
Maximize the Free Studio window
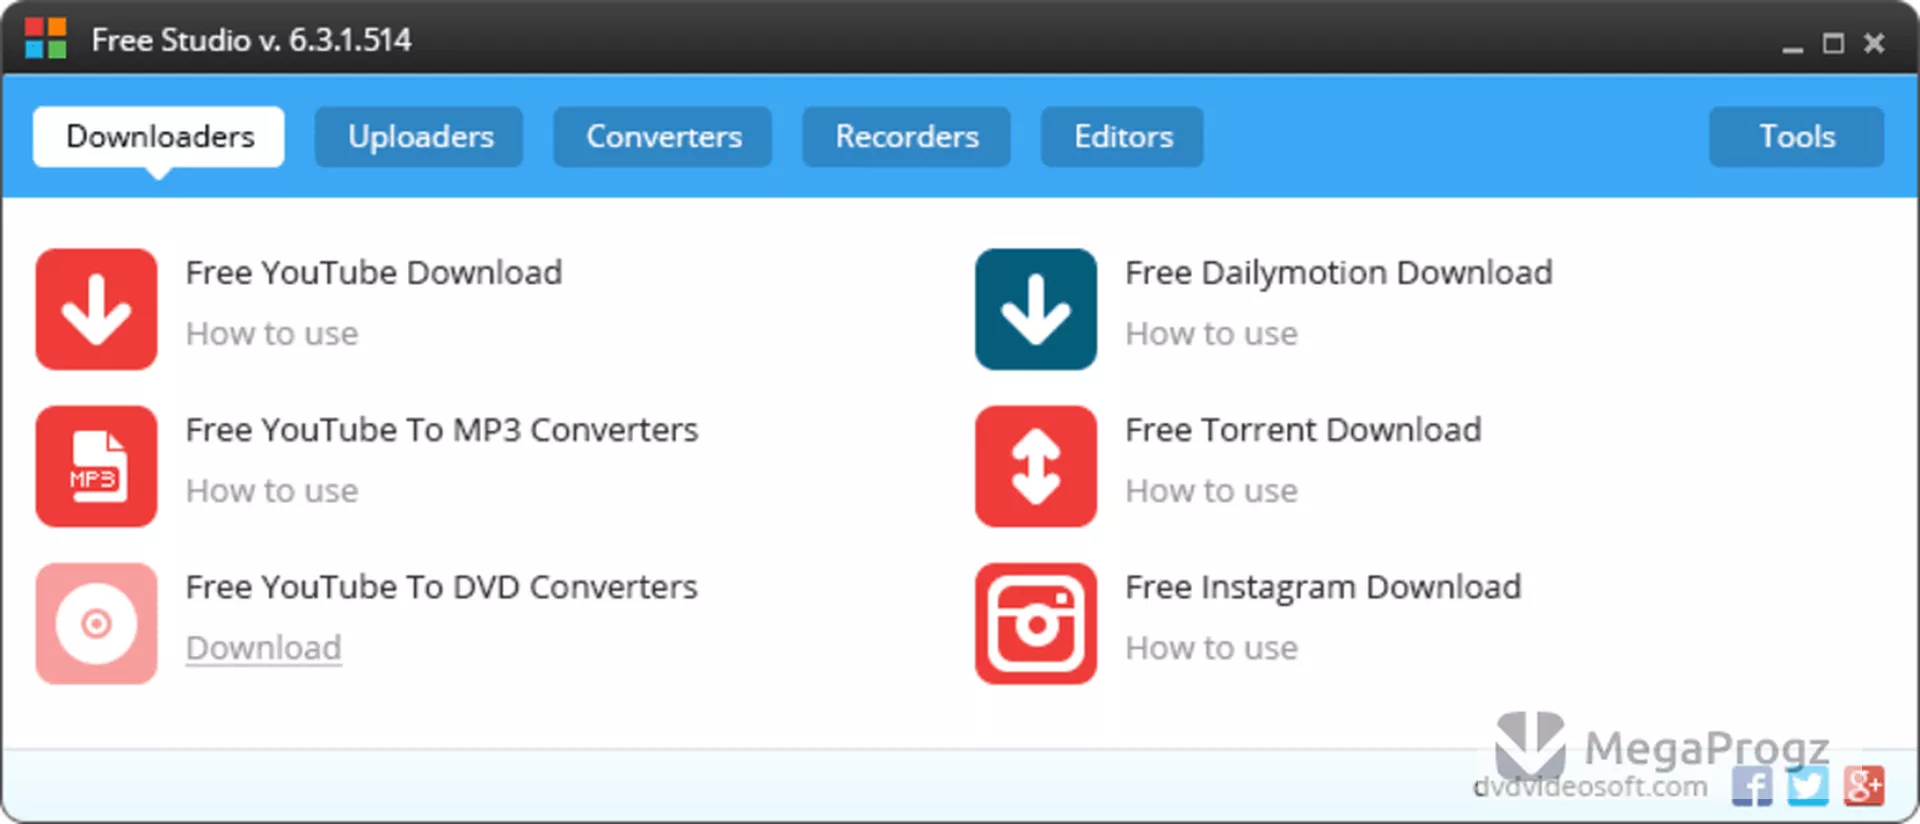(x=1833, y=44)
